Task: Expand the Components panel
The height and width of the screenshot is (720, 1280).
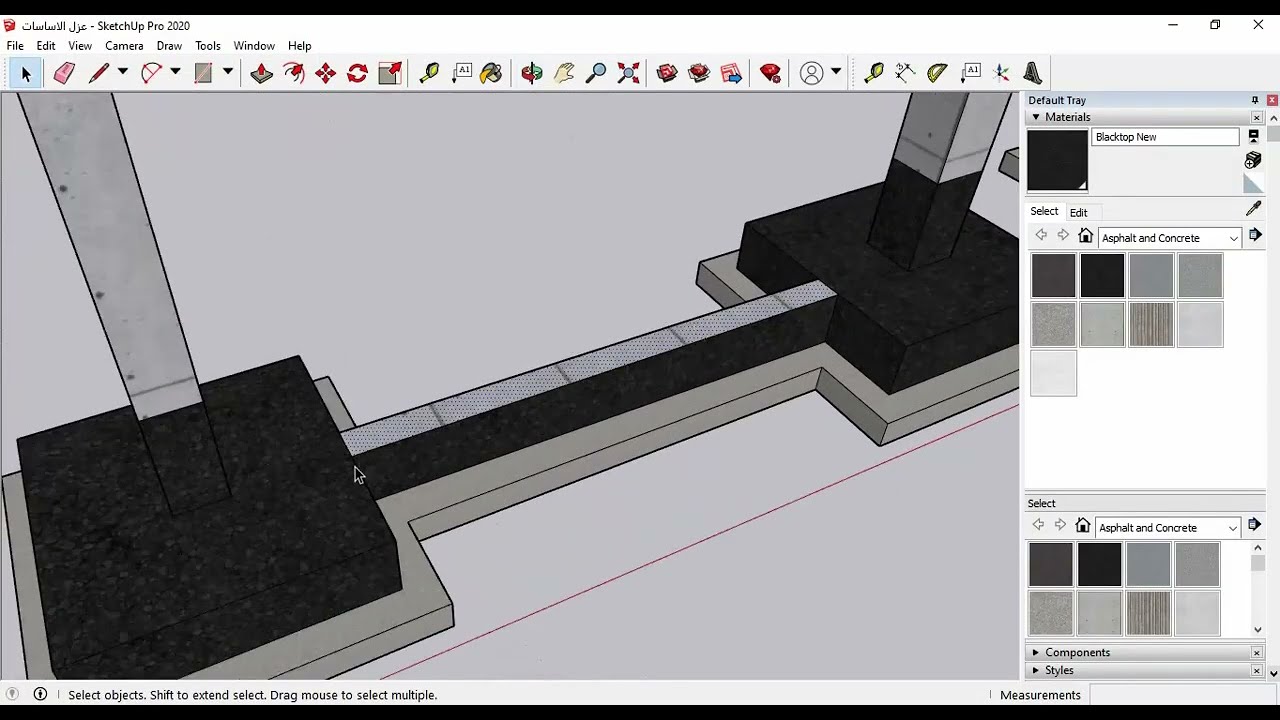Action: point(1077,652)
